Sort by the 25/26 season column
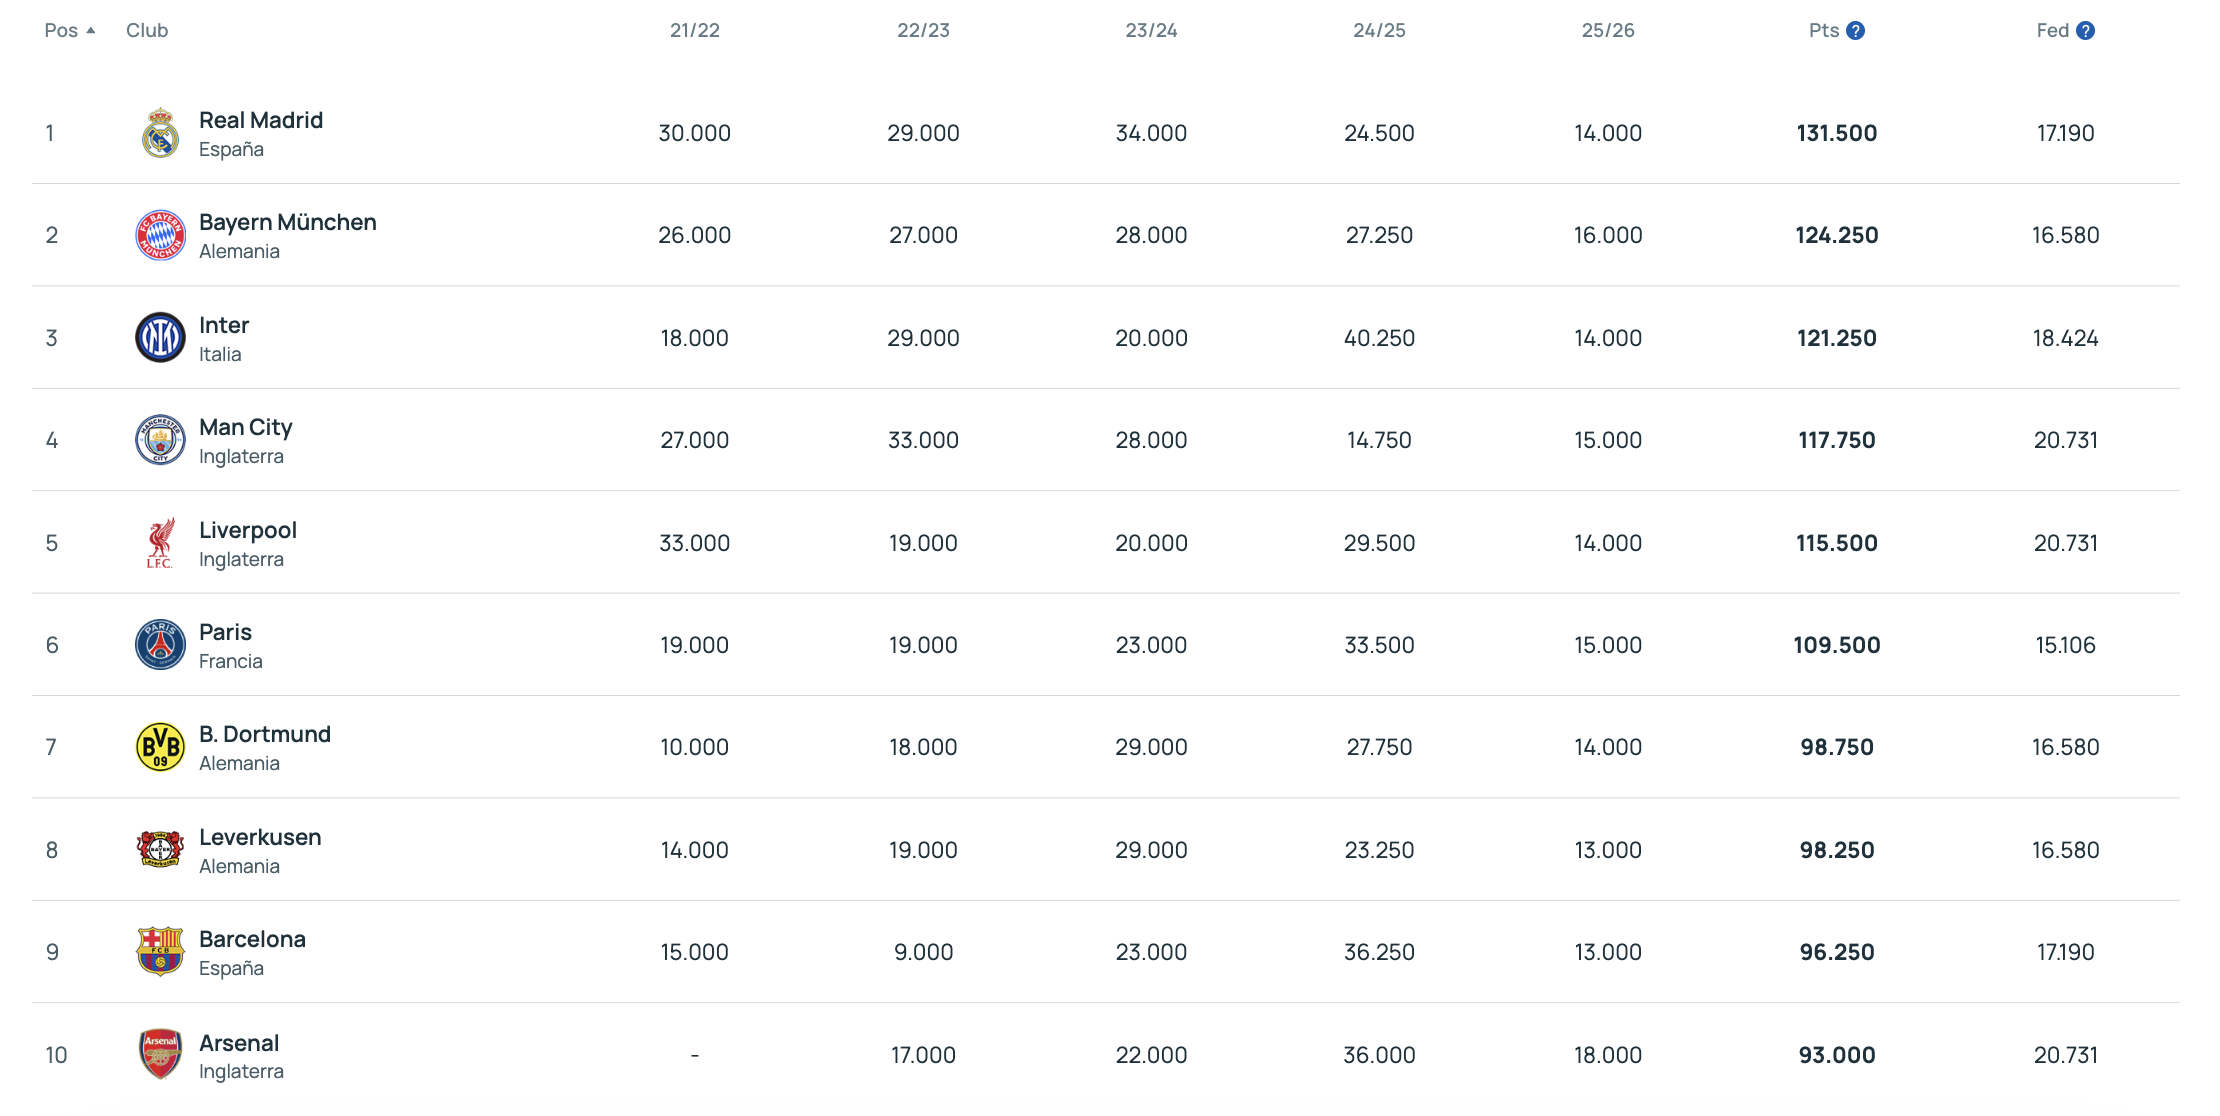 click(x=1608, y=31)
